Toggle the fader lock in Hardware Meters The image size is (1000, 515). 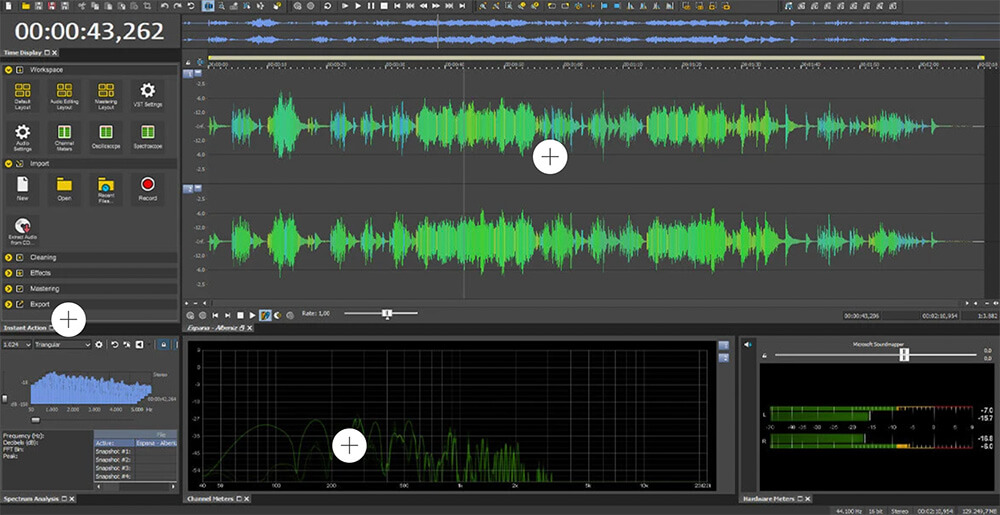coord(764,356)
